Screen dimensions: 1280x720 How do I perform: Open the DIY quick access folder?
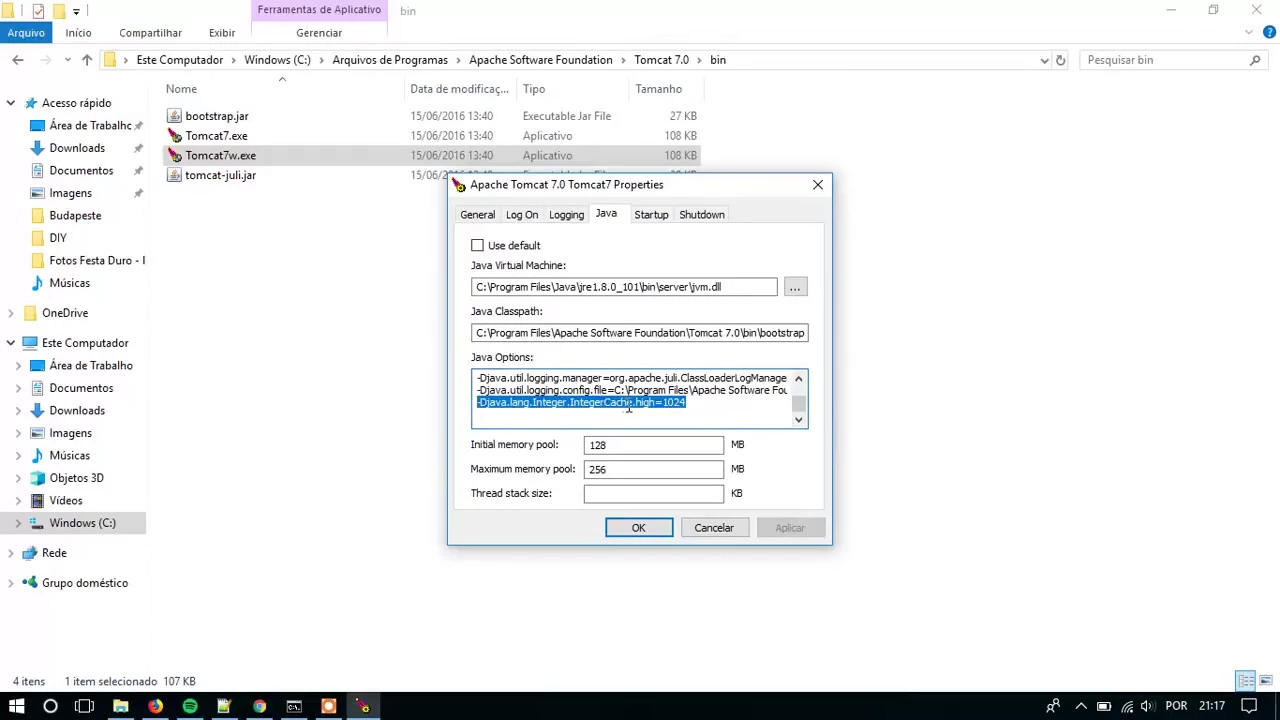click(58, 238)
